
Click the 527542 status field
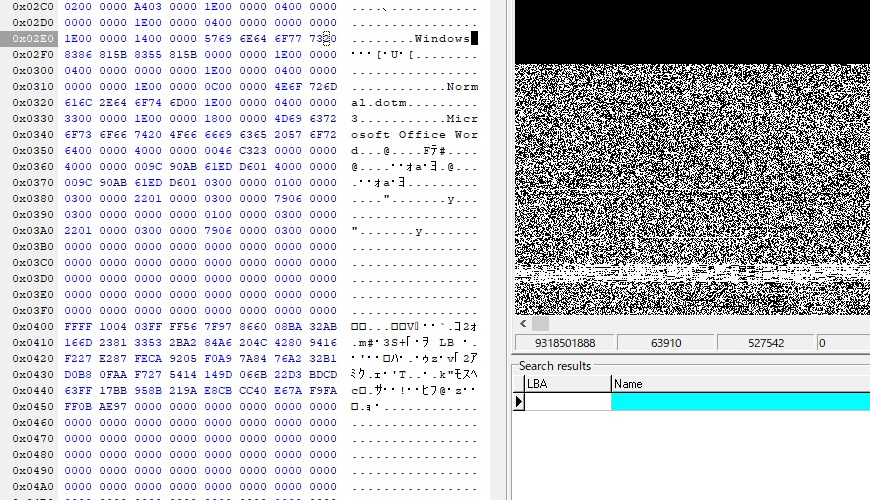pos(765,343)
